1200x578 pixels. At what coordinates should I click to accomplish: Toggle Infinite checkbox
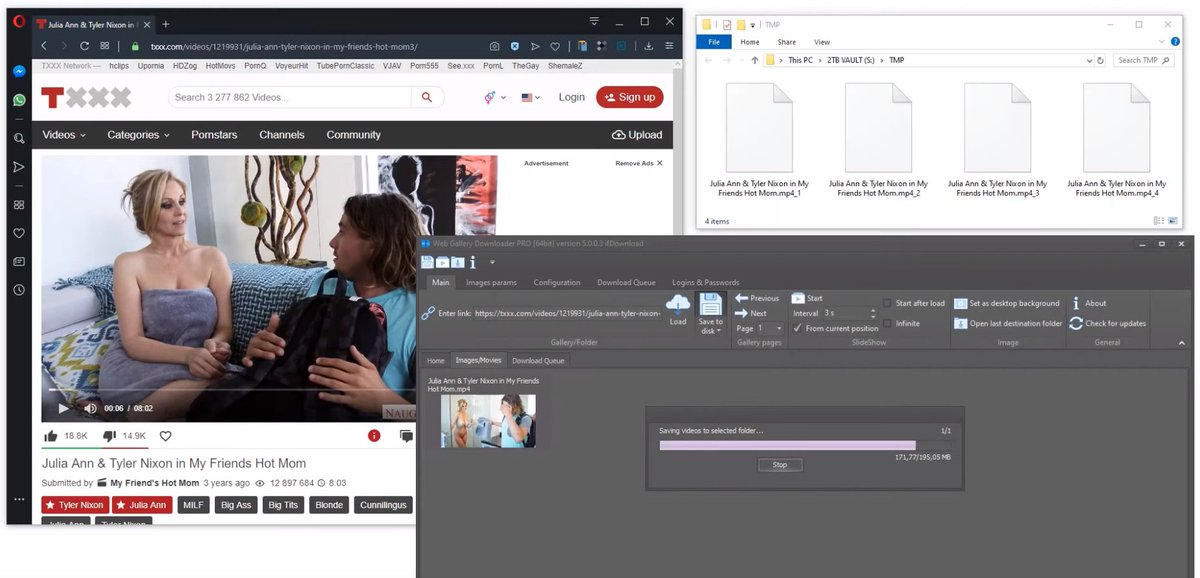(888, 323)
